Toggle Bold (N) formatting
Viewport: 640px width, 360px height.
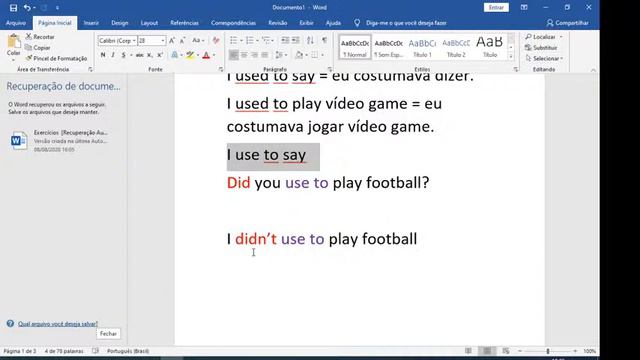point(103,55)
